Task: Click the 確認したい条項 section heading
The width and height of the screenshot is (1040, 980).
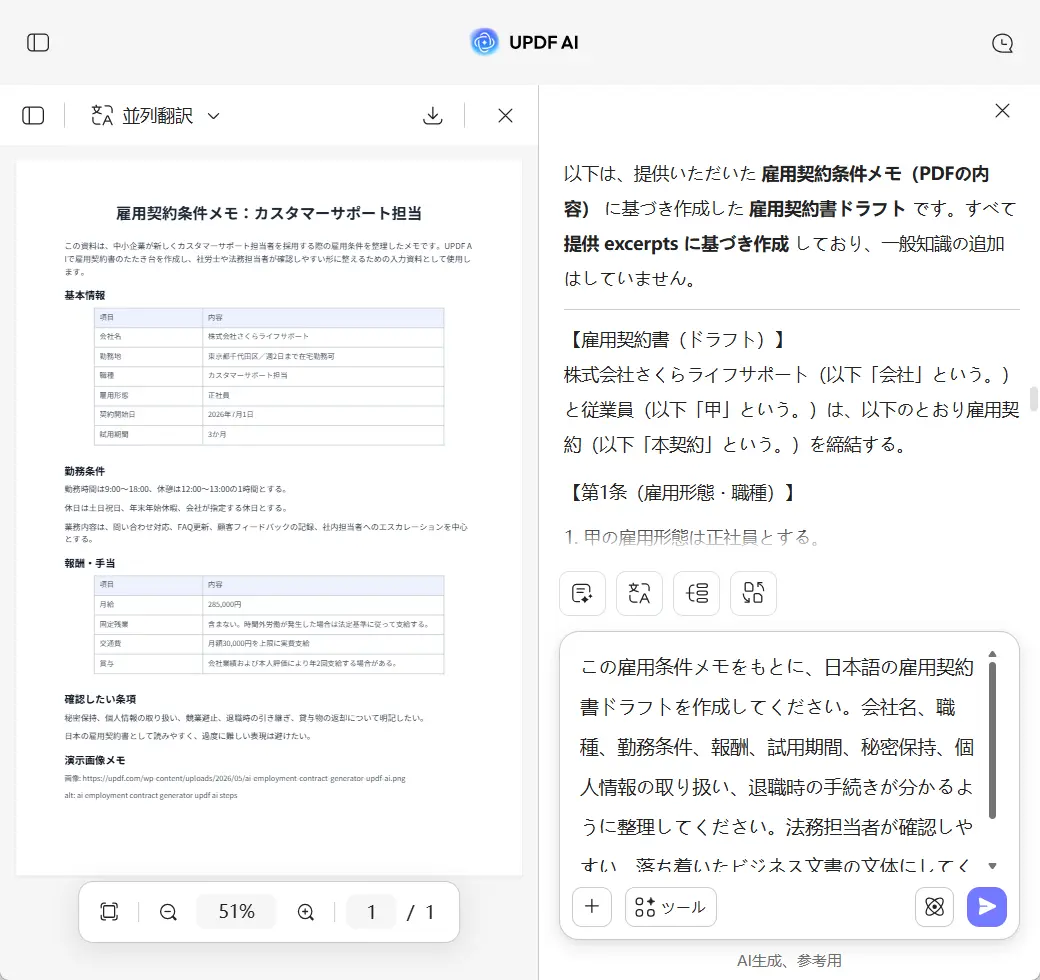Action: pyautogui.click(x=100, y=699)
